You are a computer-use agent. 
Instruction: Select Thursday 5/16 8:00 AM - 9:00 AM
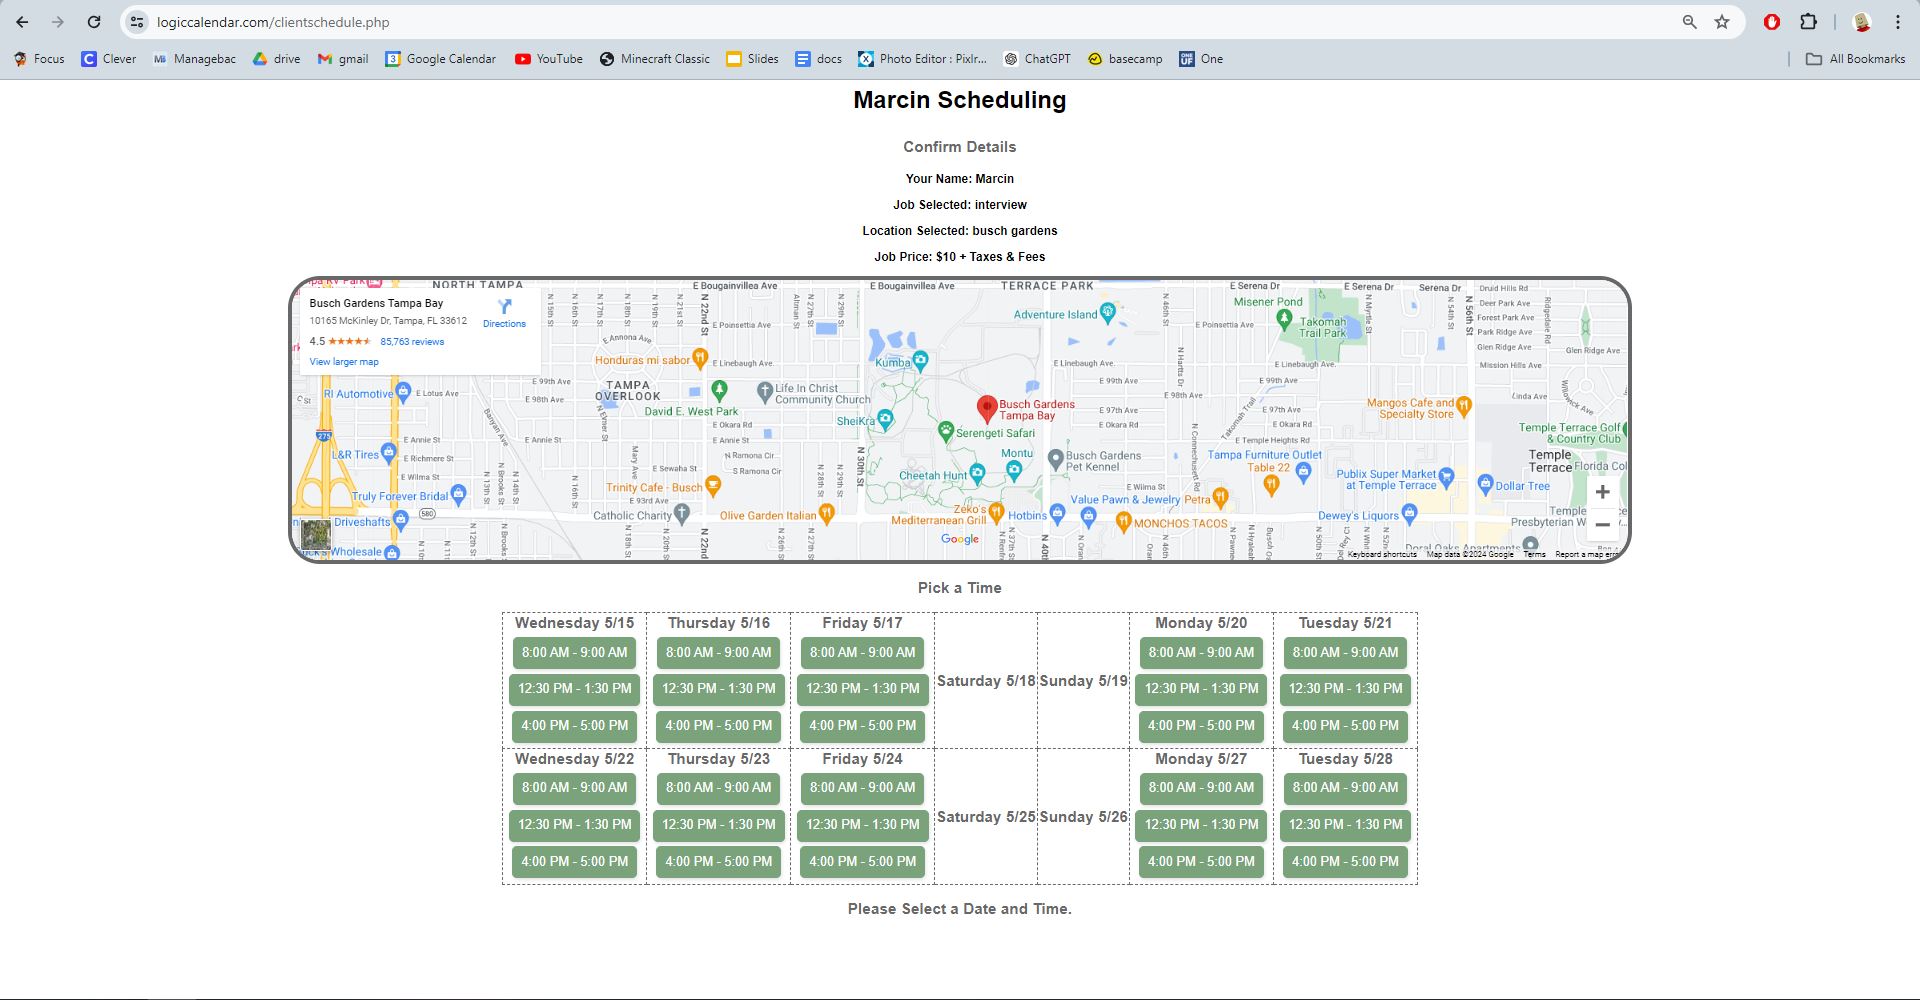click(x=719, y=653)
